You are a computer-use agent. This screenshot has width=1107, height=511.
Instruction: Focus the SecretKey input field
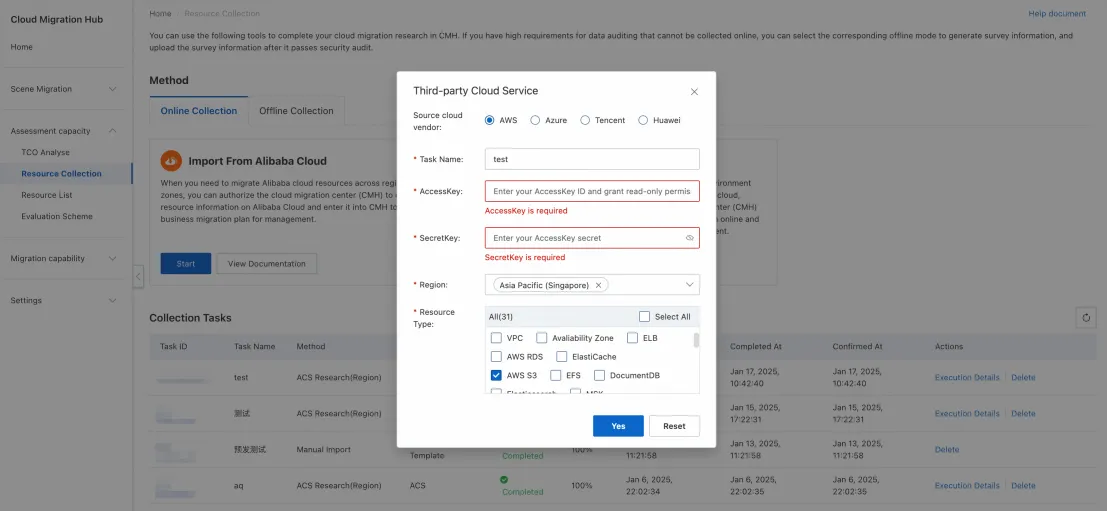point(592,238)
